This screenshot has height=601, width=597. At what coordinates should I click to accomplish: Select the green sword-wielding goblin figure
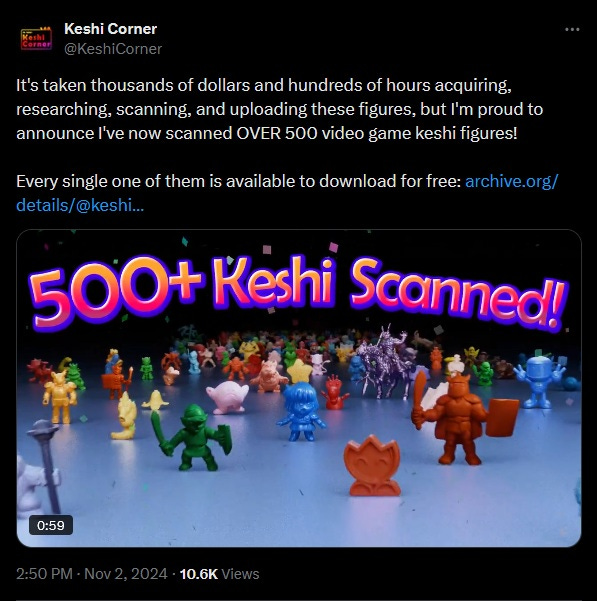point(192,437)
